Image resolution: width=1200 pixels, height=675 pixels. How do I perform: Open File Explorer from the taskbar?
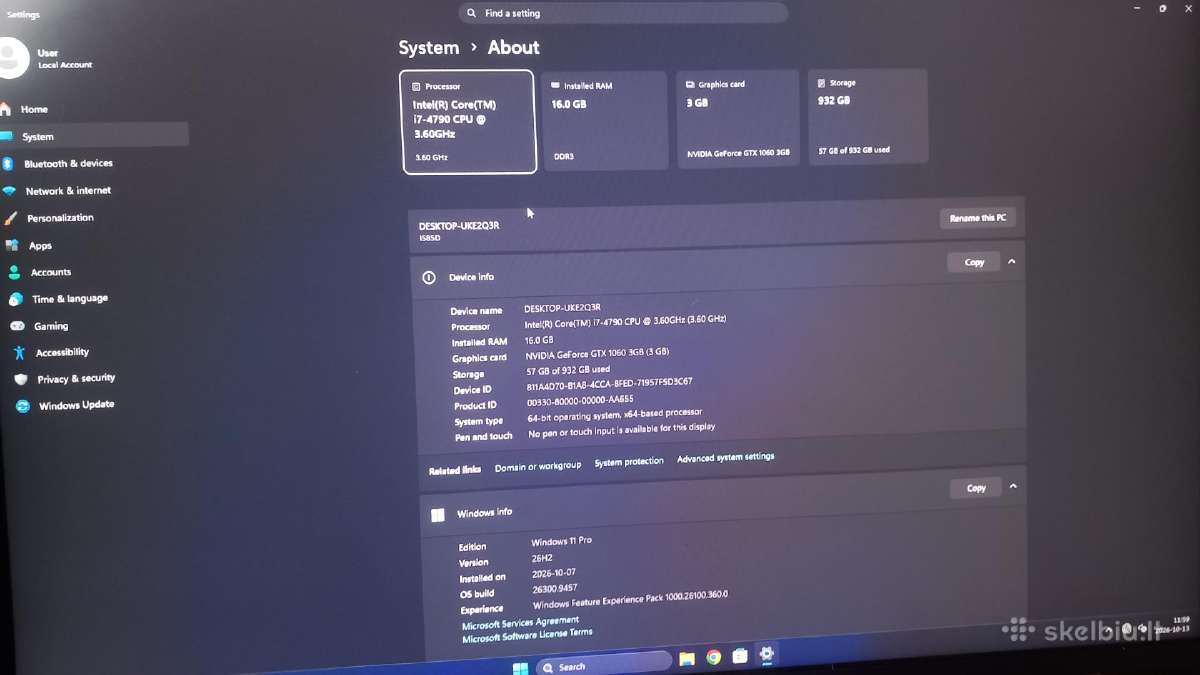pos(687,658)
